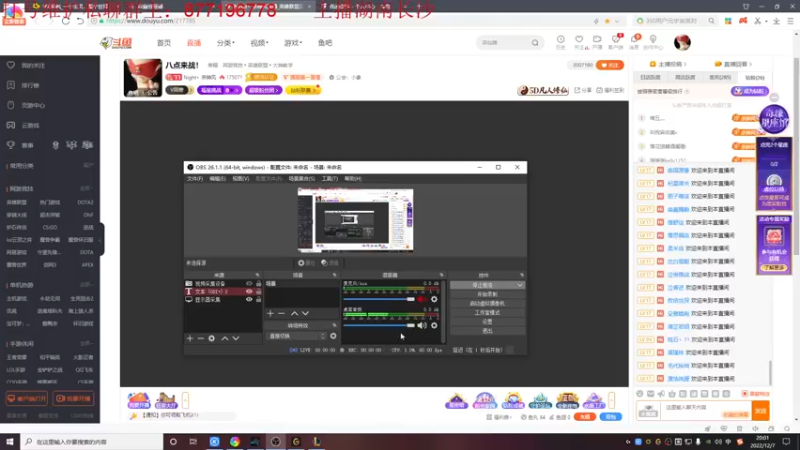This screenshot has height=450, width=800.
Task: Open OBS 视图(V) menu
Action: click(241, 179)
